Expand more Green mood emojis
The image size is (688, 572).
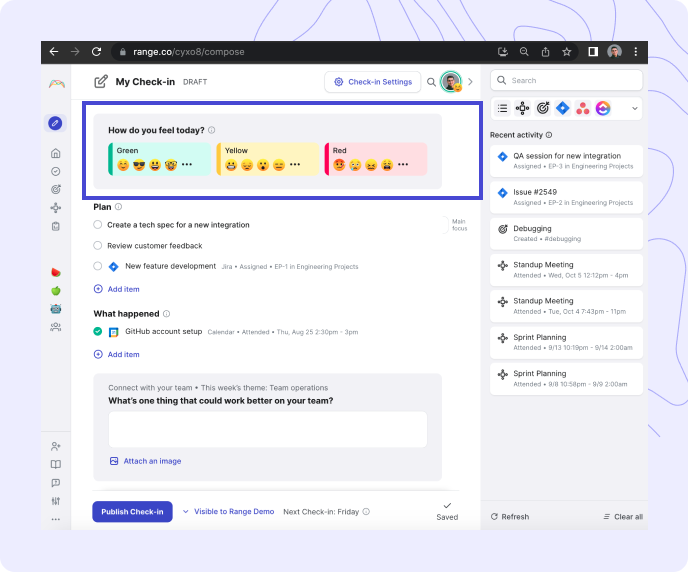coord(187,164)
